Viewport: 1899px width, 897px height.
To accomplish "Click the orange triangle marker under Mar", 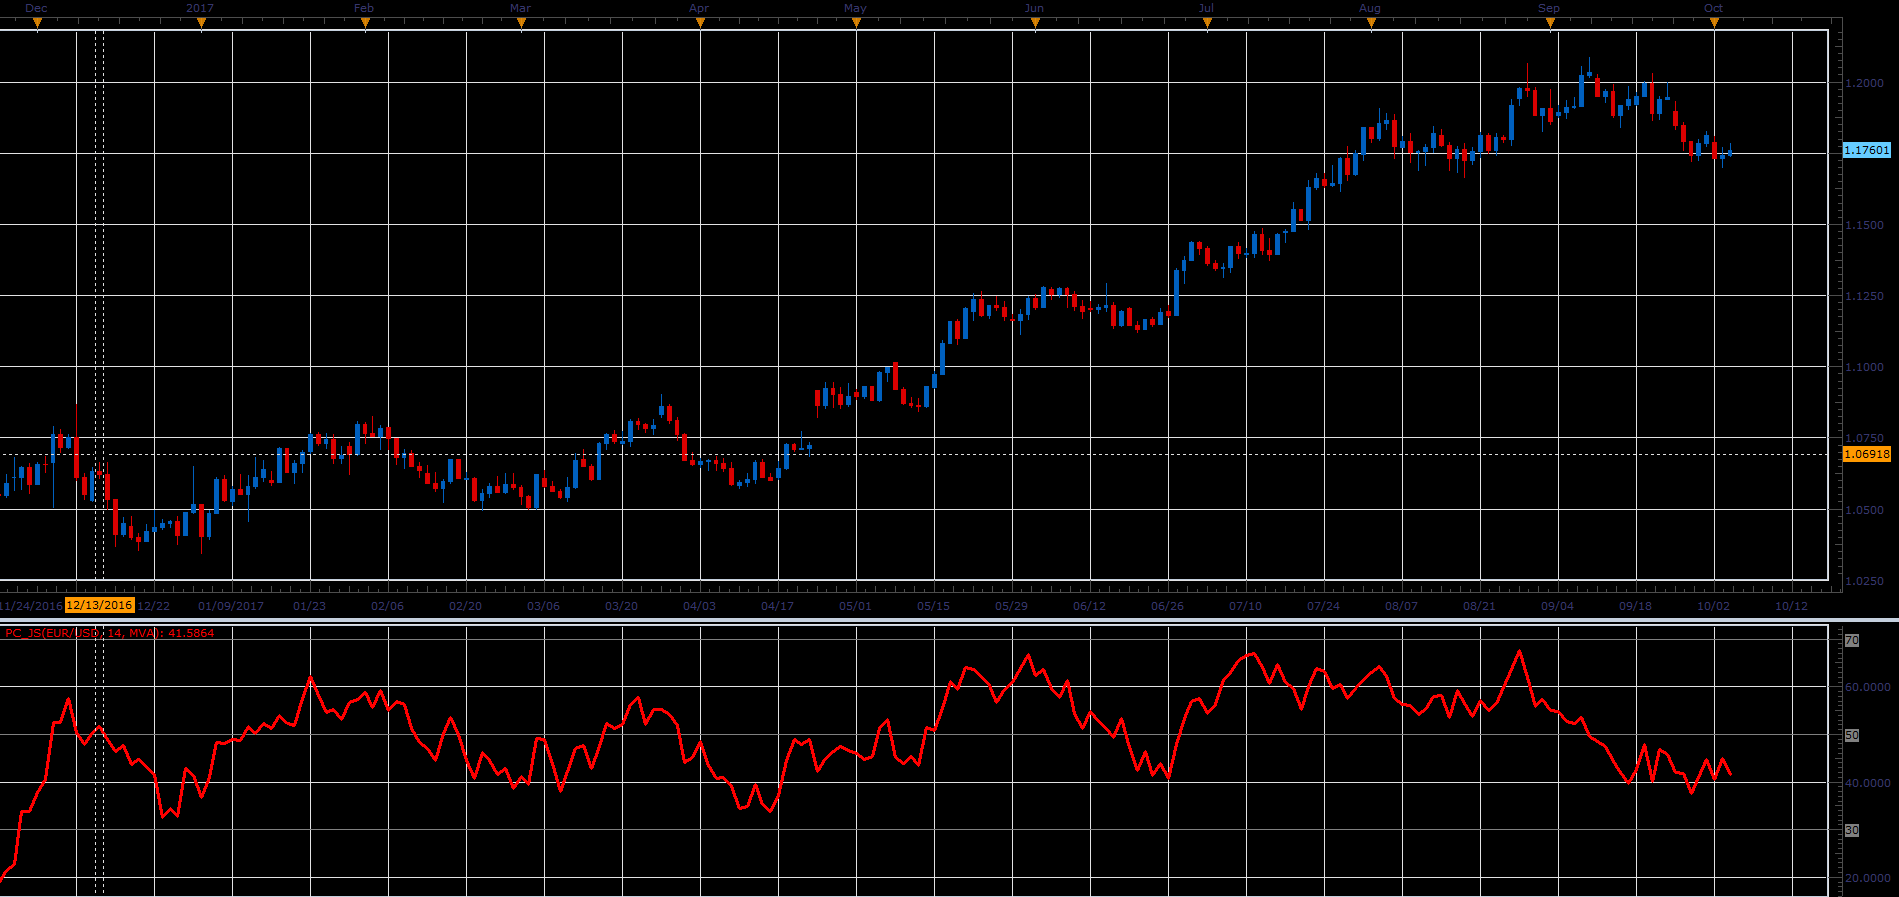I will [521, 23].
